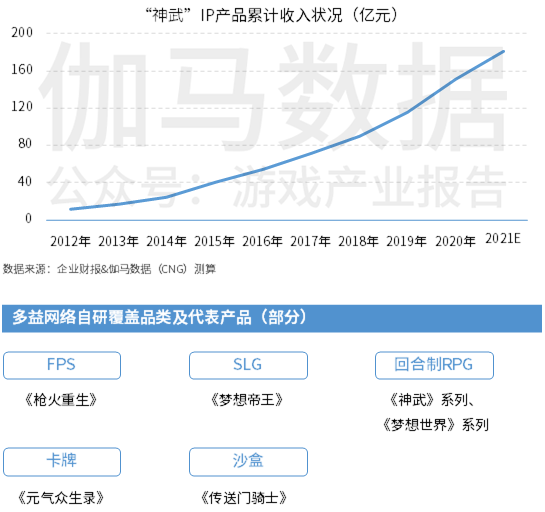The image size is (545, 512).
Task: Click the 《枪火重生》 game title
Action: click(61, 400)
